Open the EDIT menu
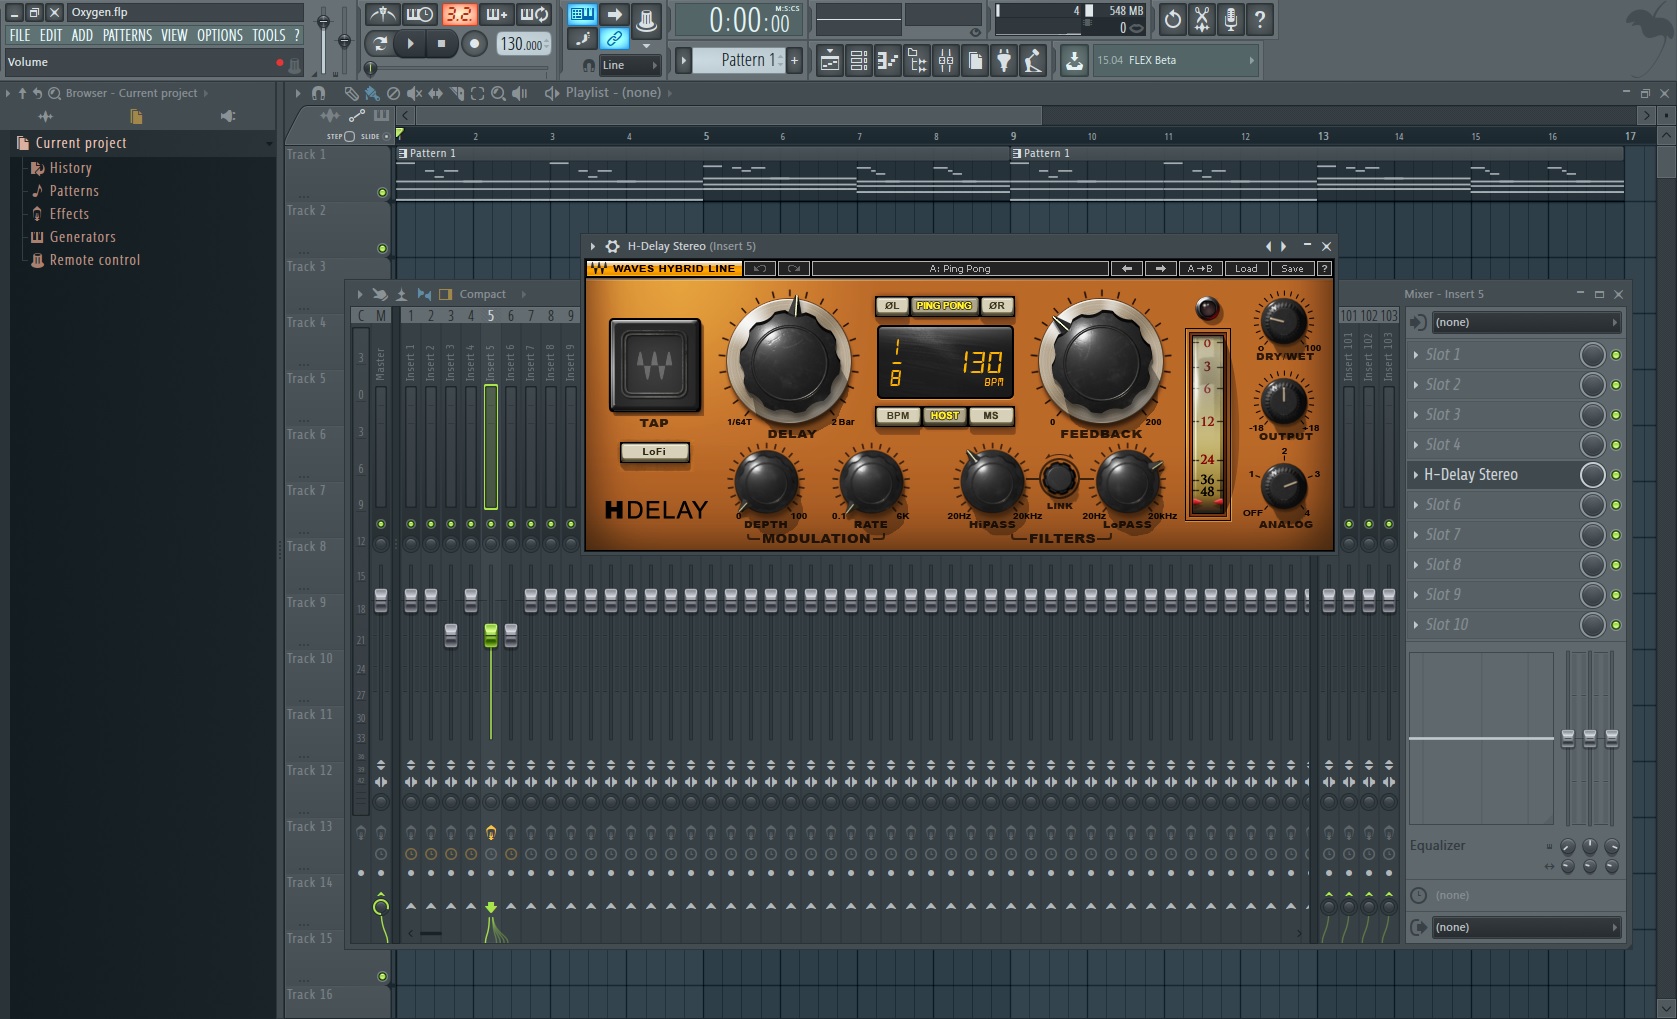 [51, 35]
